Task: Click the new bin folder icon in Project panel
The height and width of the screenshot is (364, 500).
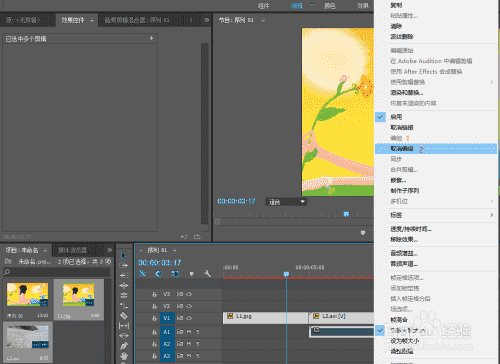Action: click(x=8, y=261)
